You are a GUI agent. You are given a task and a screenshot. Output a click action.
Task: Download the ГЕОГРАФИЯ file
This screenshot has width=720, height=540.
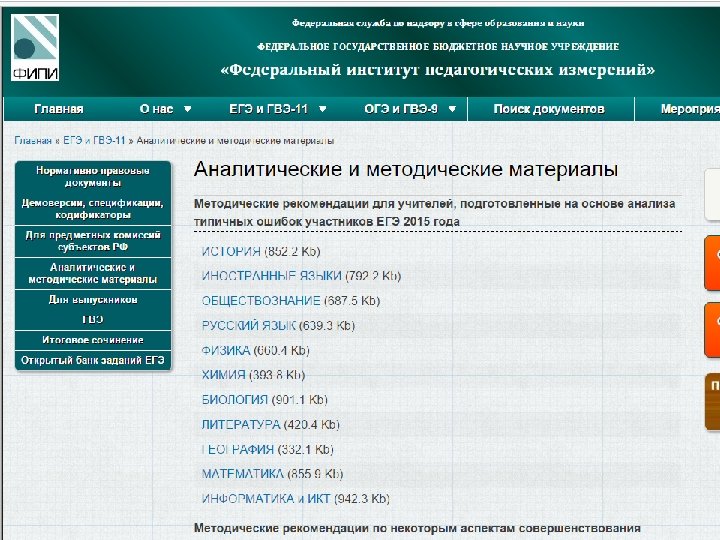(x=238, y=449)
